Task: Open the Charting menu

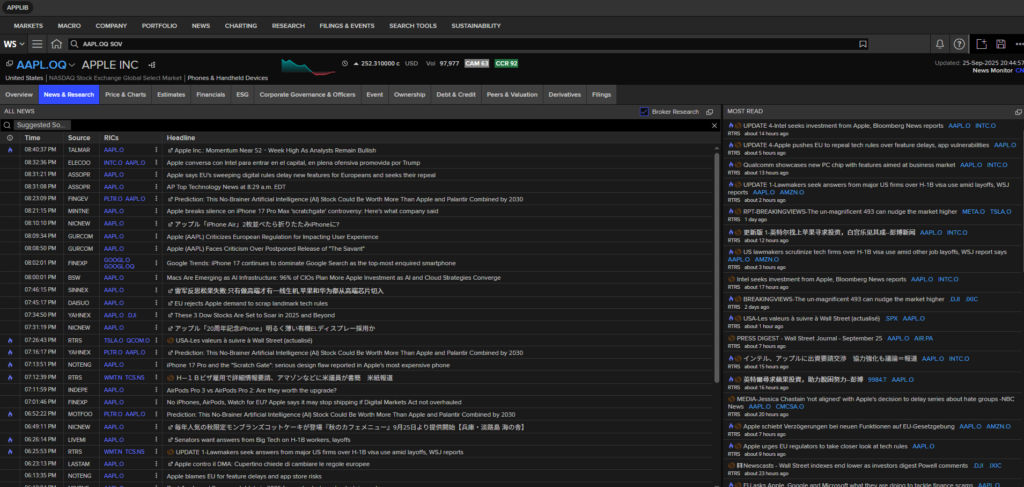Action: click(241, 24)
